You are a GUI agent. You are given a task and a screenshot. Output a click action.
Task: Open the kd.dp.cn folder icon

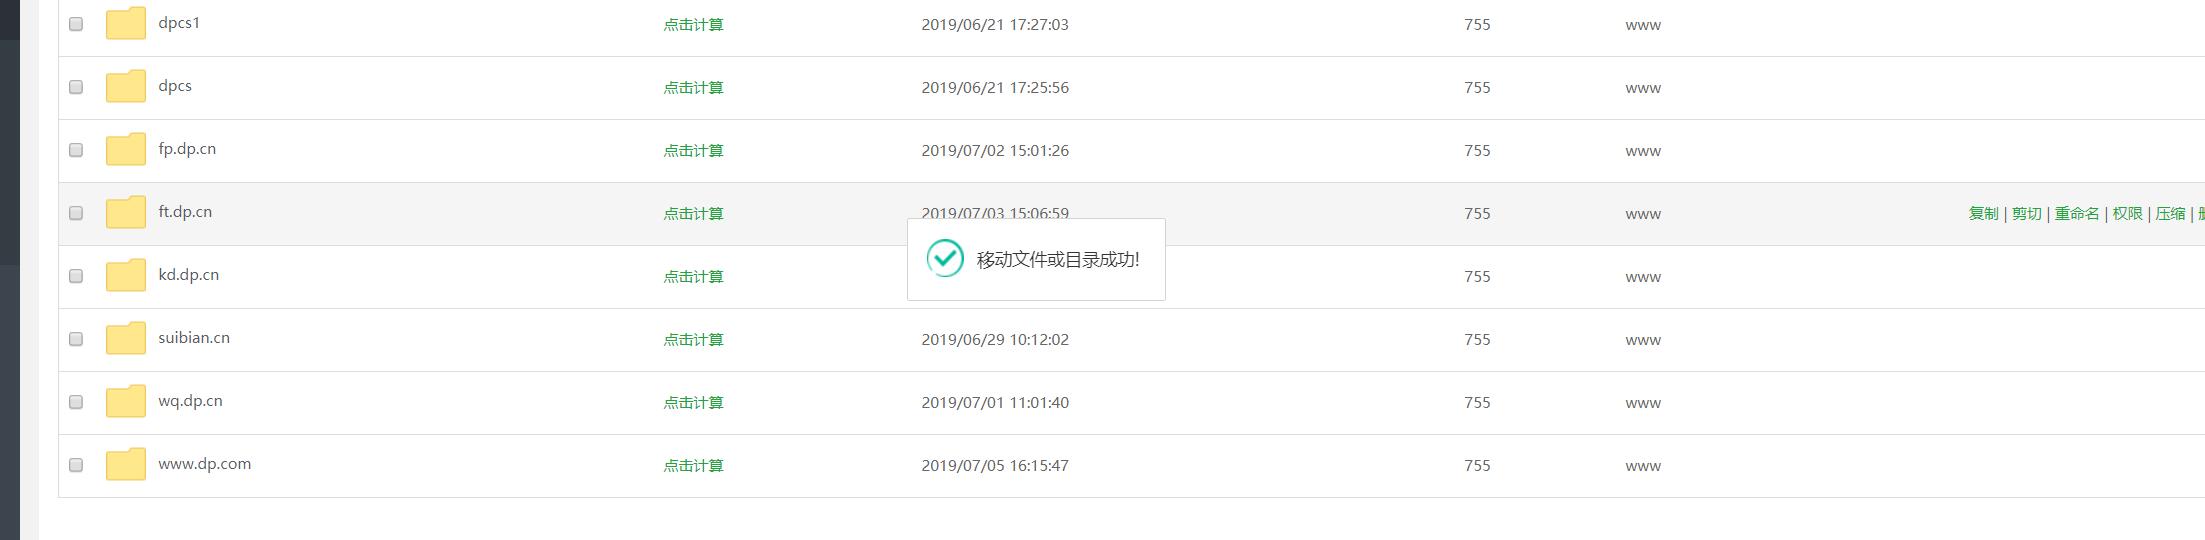(126, 275)
